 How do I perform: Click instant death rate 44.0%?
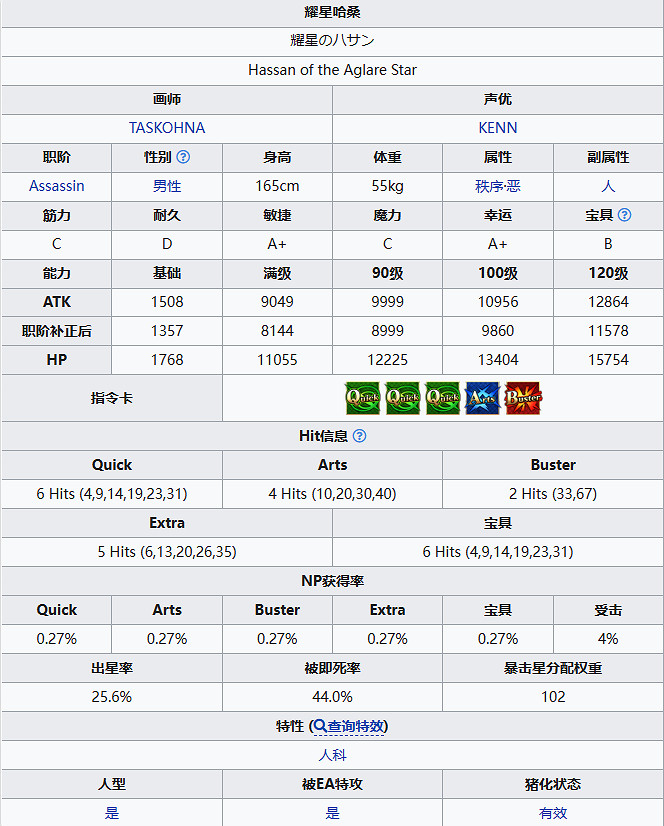[x=333, y=697]
